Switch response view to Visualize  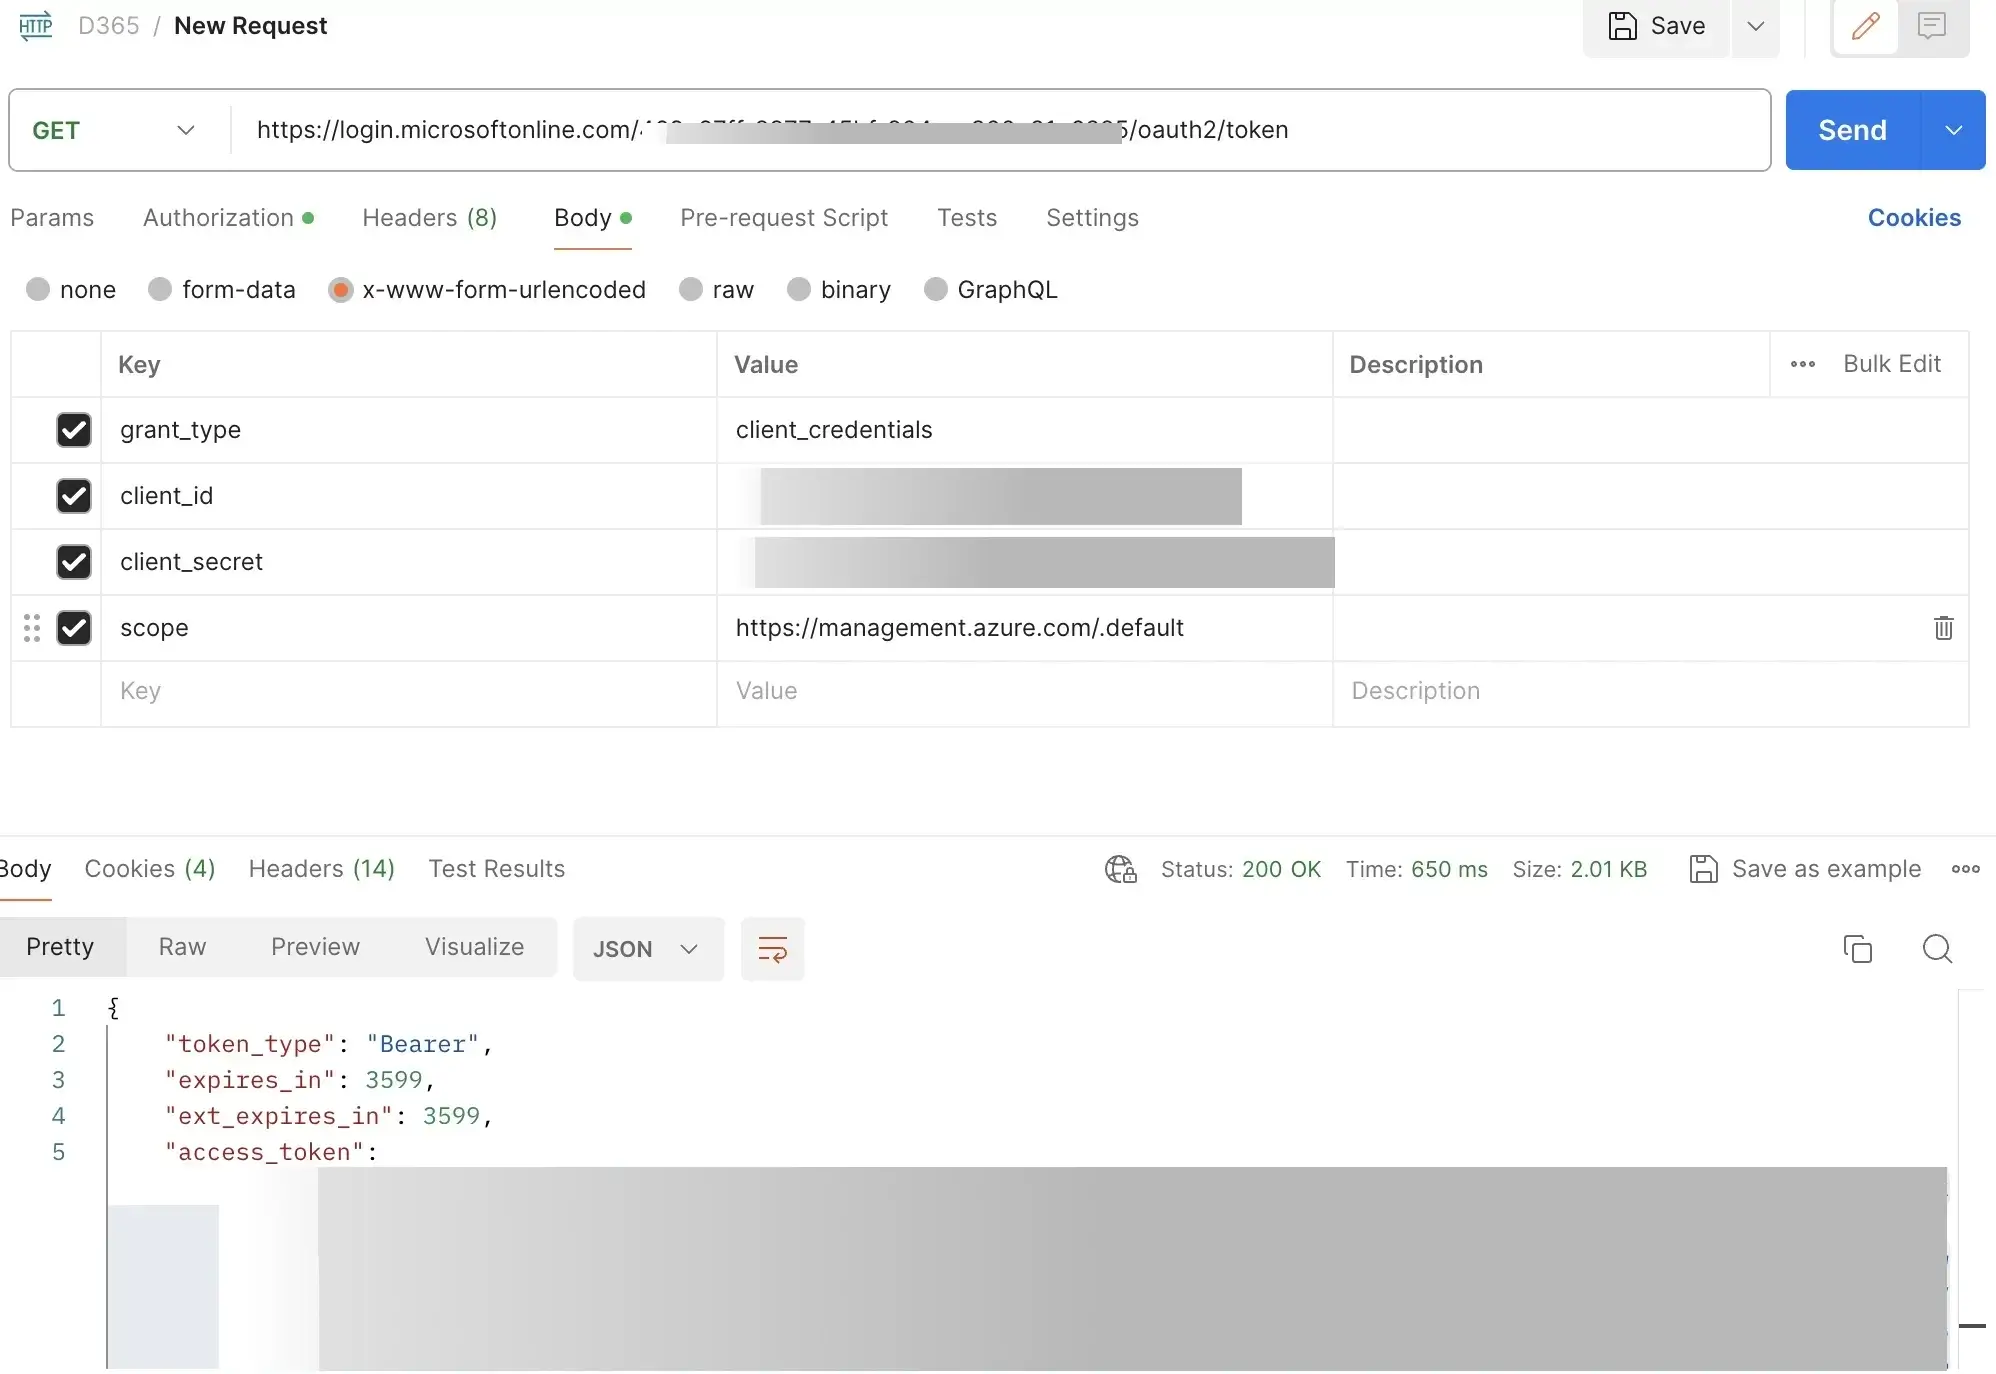[474, 947]
